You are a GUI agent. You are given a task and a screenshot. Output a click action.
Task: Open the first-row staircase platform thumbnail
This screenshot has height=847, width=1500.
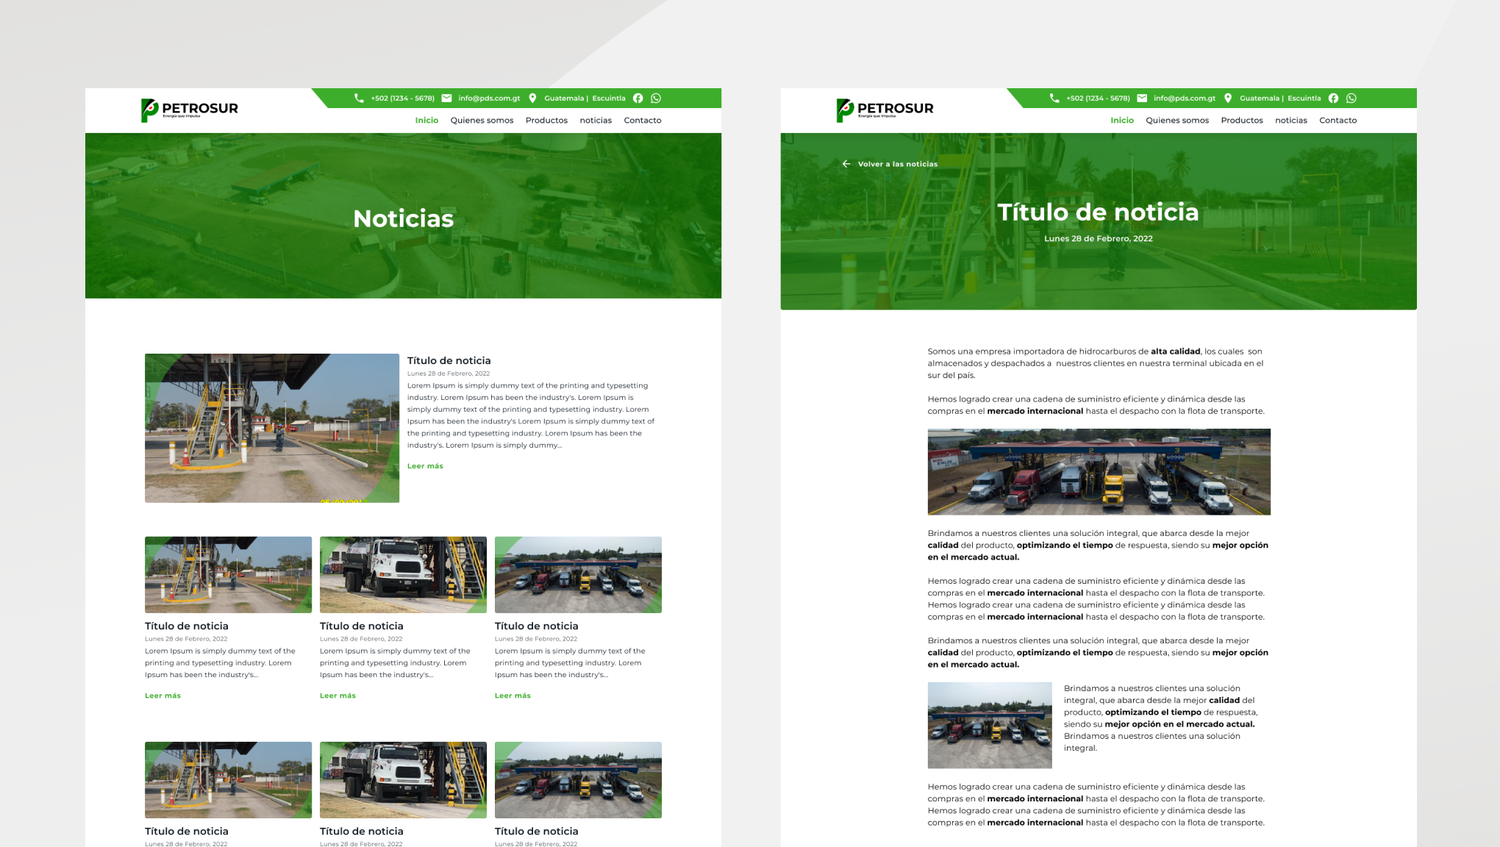click(x=228, y=575)
